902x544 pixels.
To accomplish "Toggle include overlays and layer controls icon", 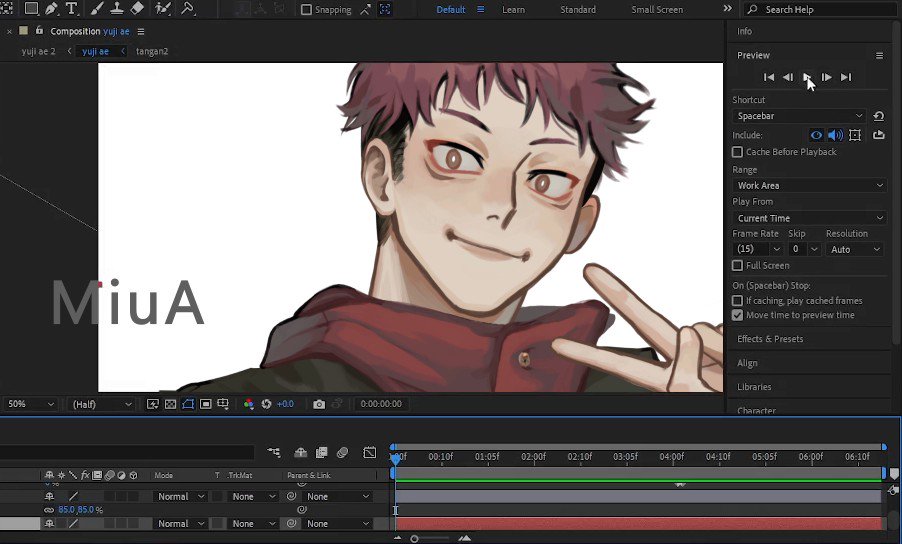I will coord(855,135).
